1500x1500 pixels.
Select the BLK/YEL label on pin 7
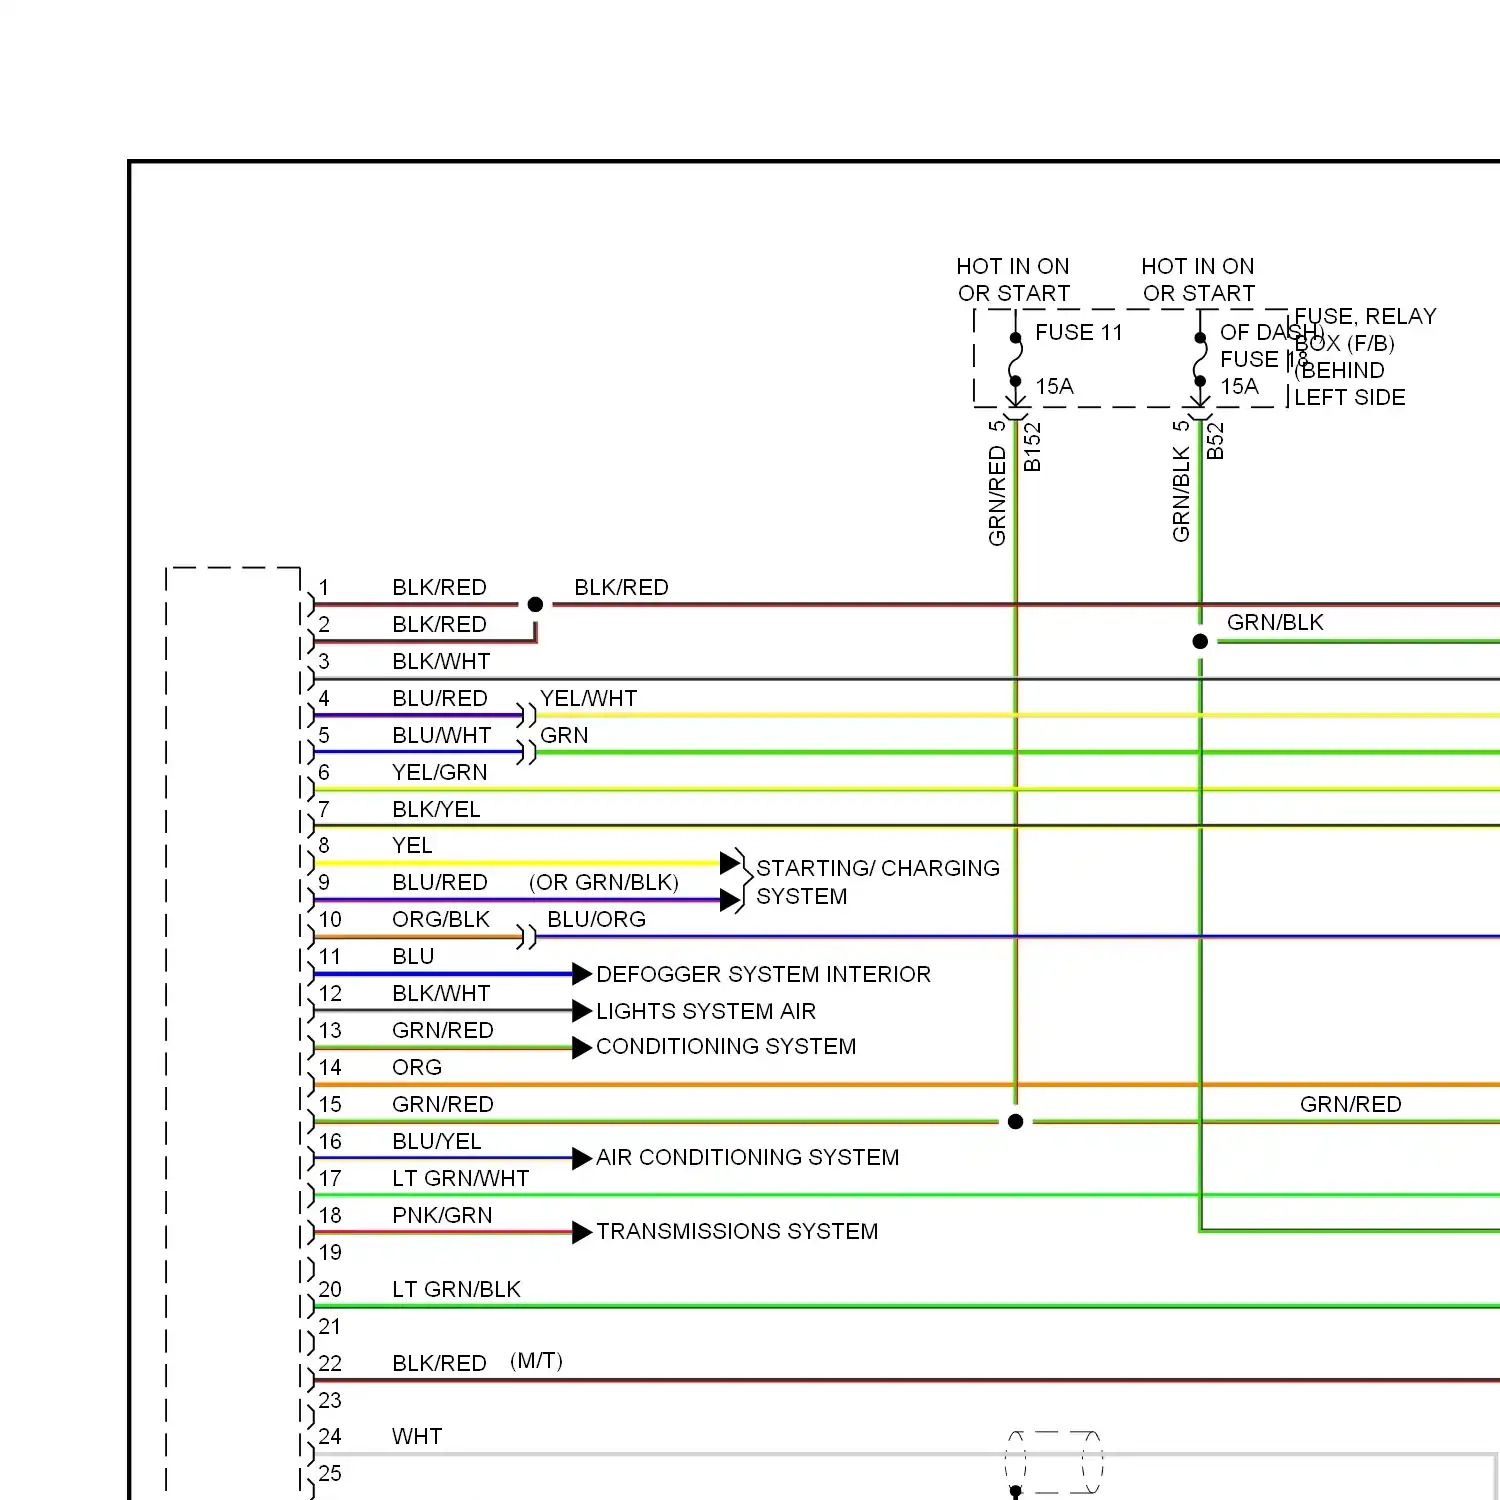[x=436, y=809]
